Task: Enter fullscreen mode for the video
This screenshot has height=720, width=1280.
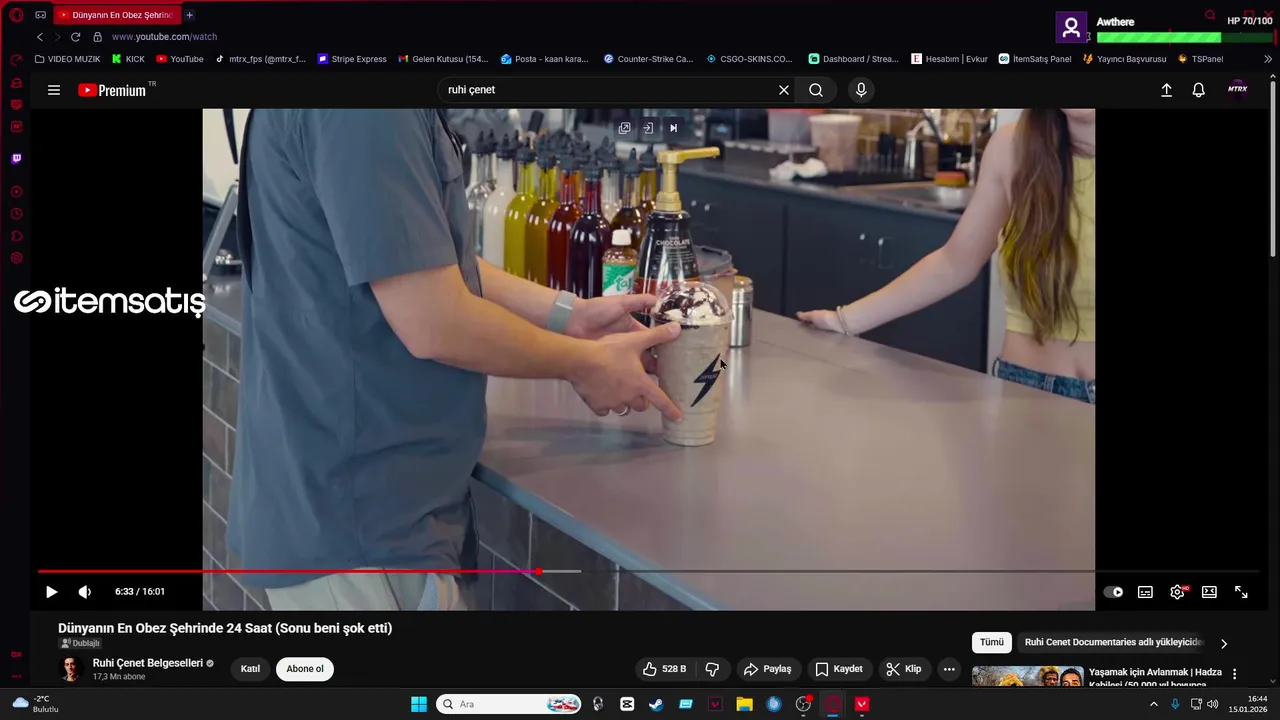Action: pyautogui.click(x=1241, y=592)
